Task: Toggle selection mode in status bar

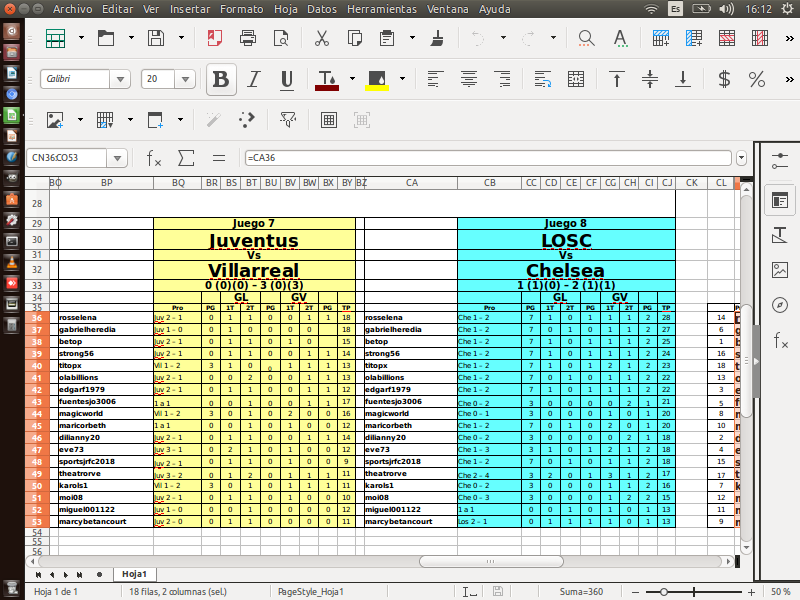Action: click(469, 591)
